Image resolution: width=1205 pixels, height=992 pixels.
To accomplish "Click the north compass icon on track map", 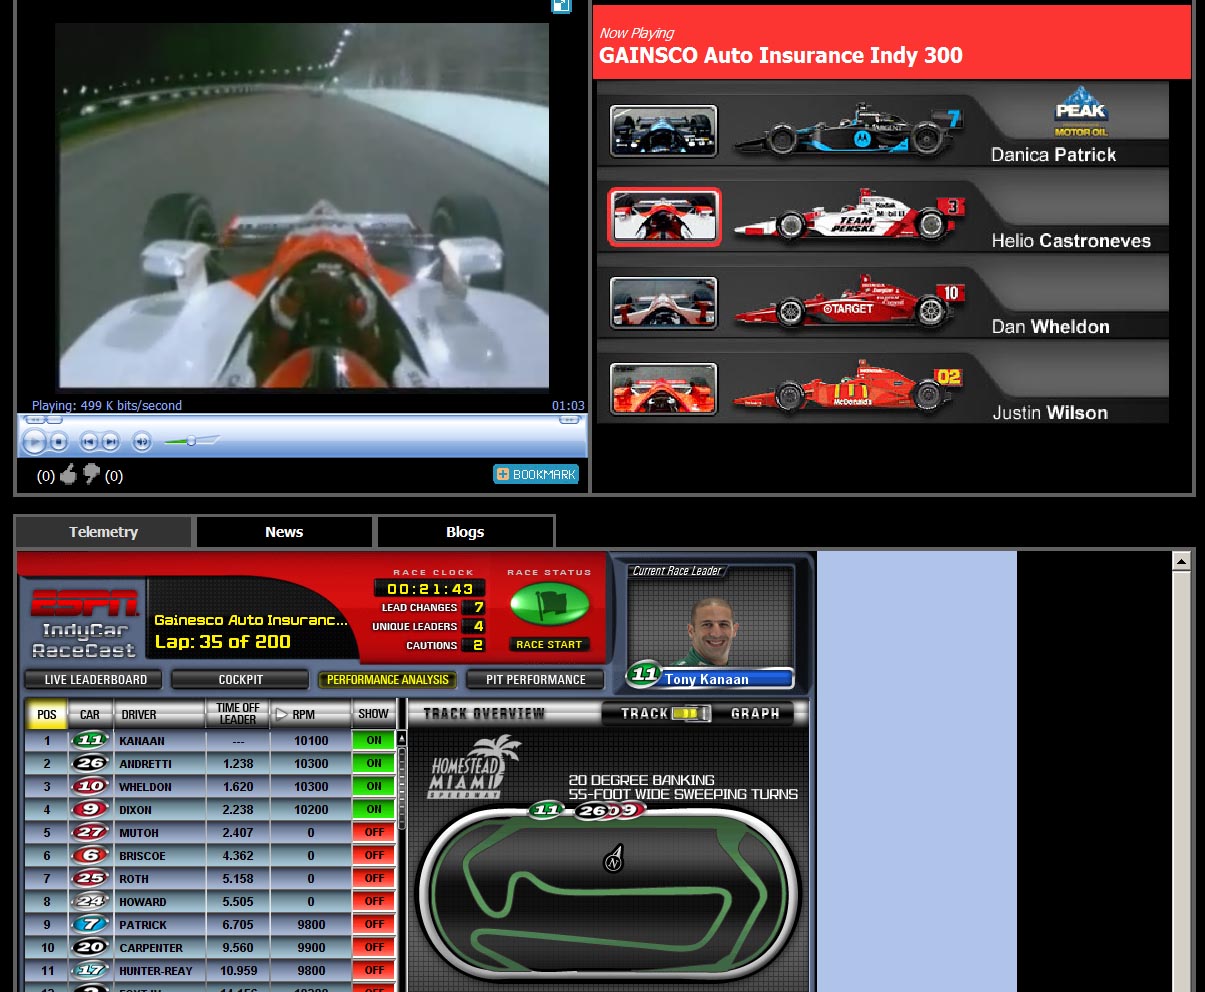I will (x=615, y=858).
